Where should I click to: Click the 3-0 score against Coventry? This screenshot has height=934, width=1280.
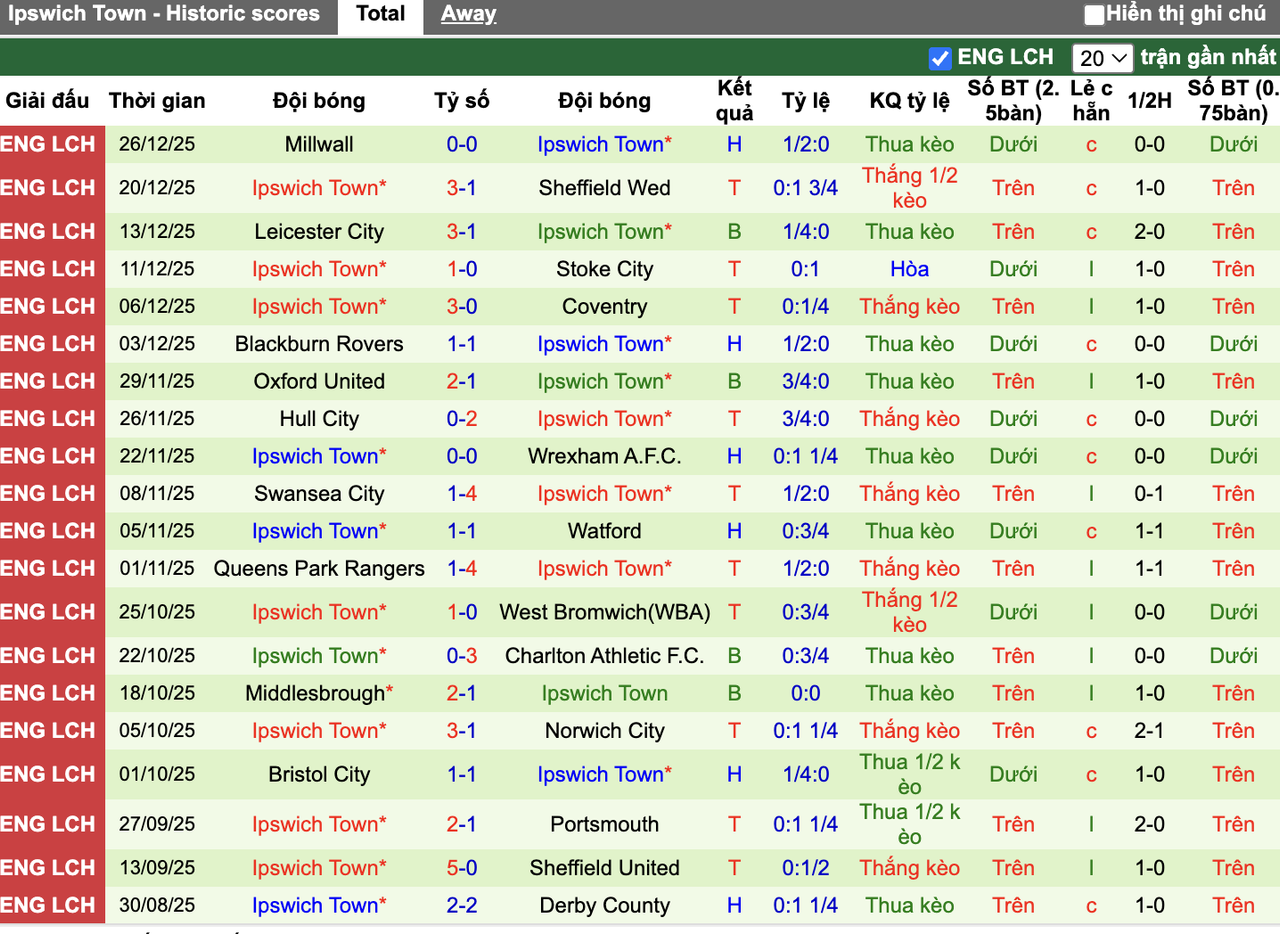(462, 307)
